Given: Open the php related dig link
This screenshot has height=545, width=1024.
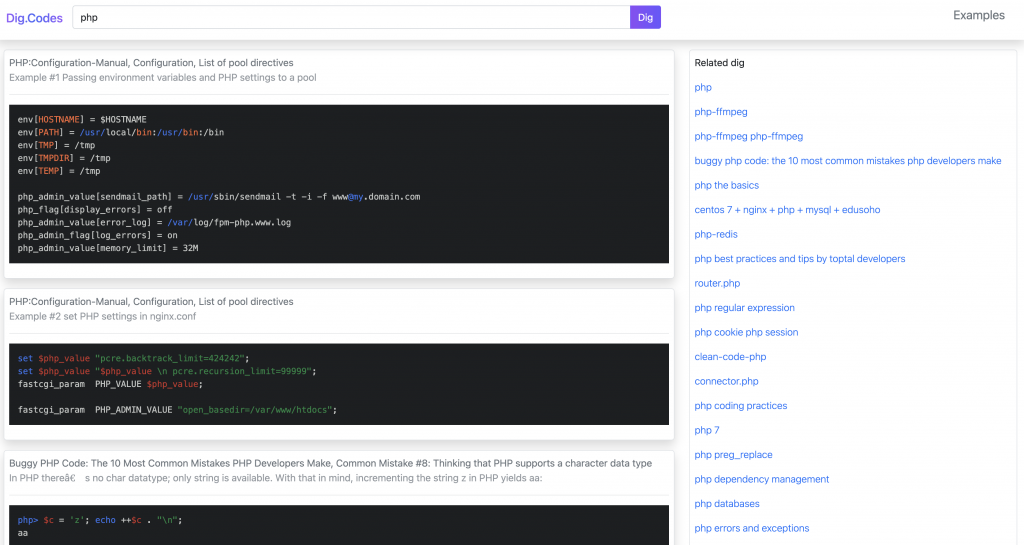Looking at the screenshot, I should tap(703, 87).
